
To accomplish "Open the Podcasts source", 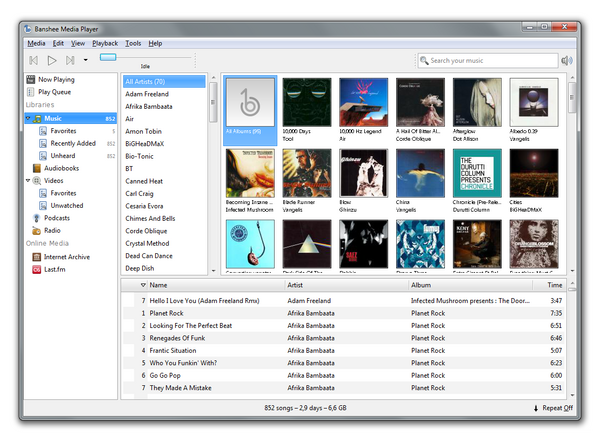I will tap(71, 218).
